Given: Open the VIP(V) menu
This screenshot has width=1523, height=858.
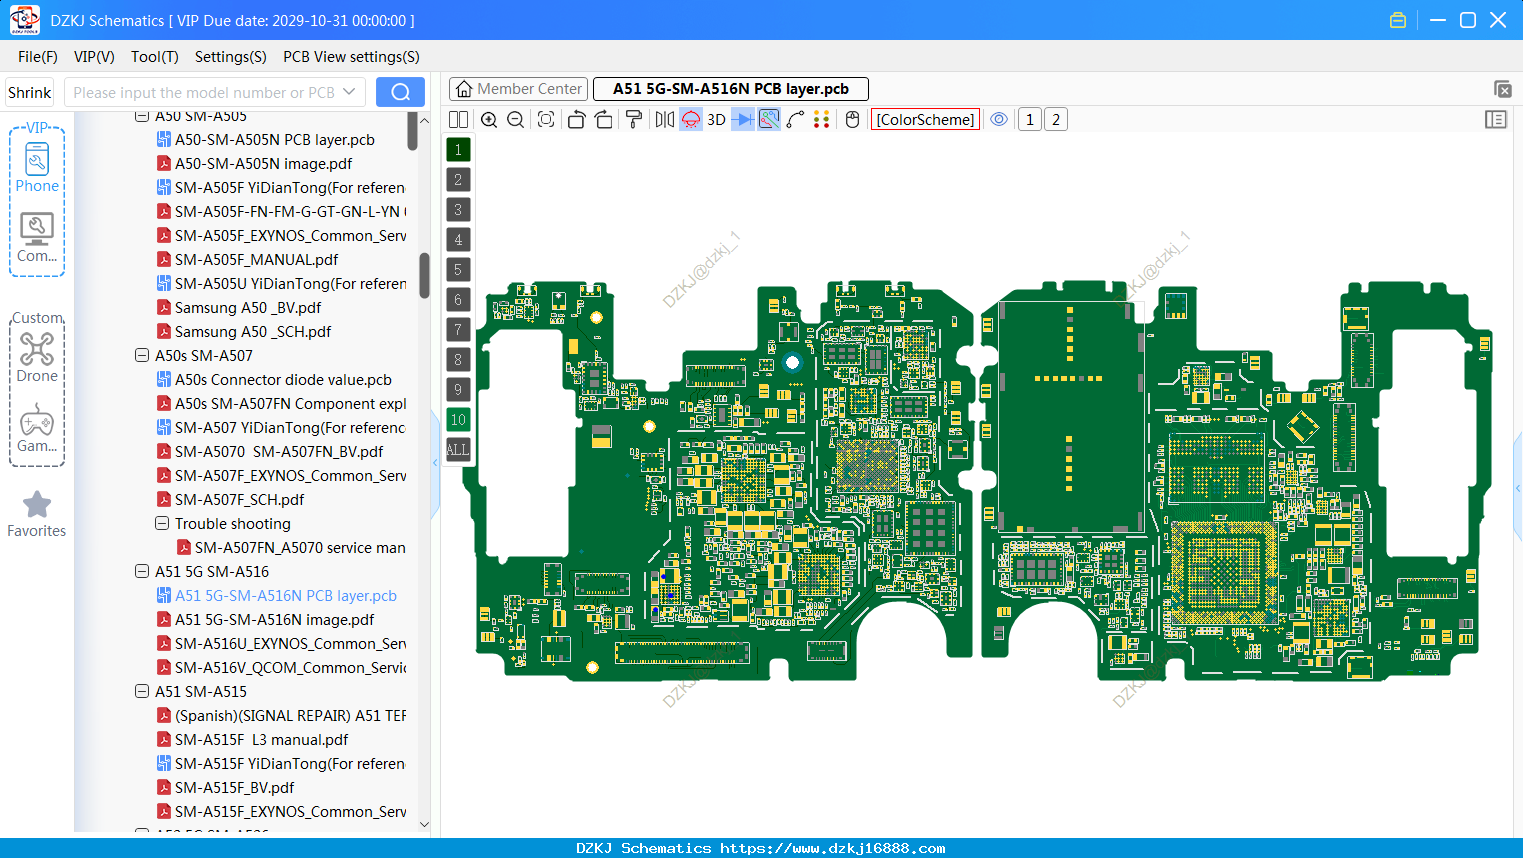Looking at the screenshot, I should (94, 57).
